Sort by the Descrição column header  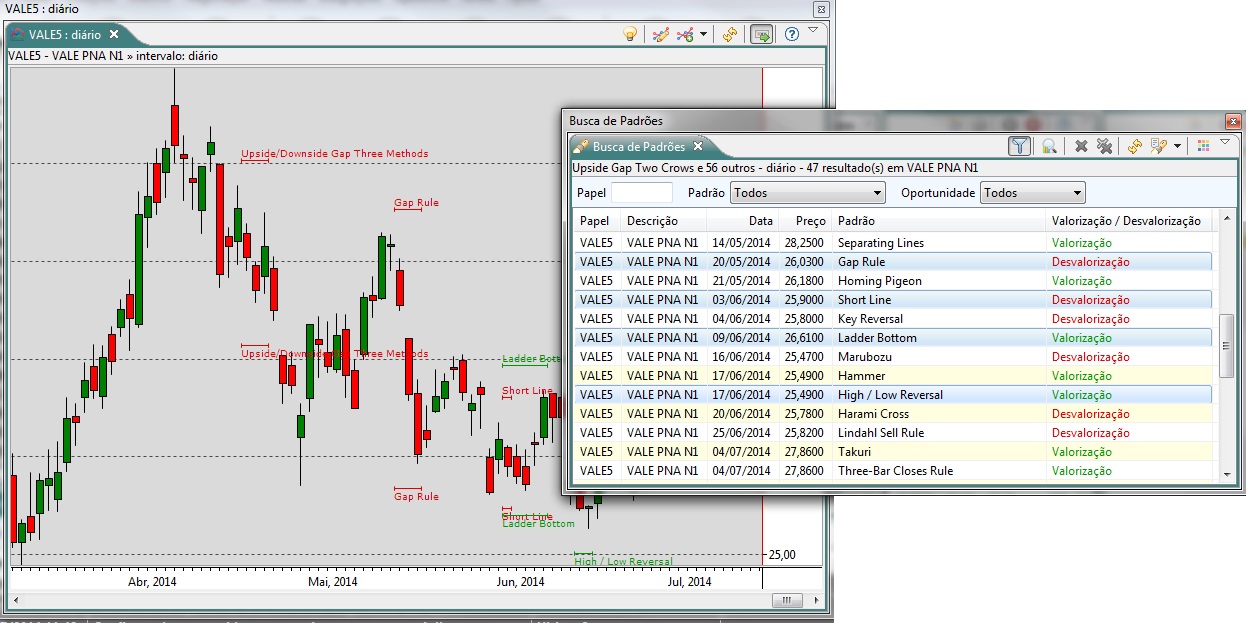[663, 221]
